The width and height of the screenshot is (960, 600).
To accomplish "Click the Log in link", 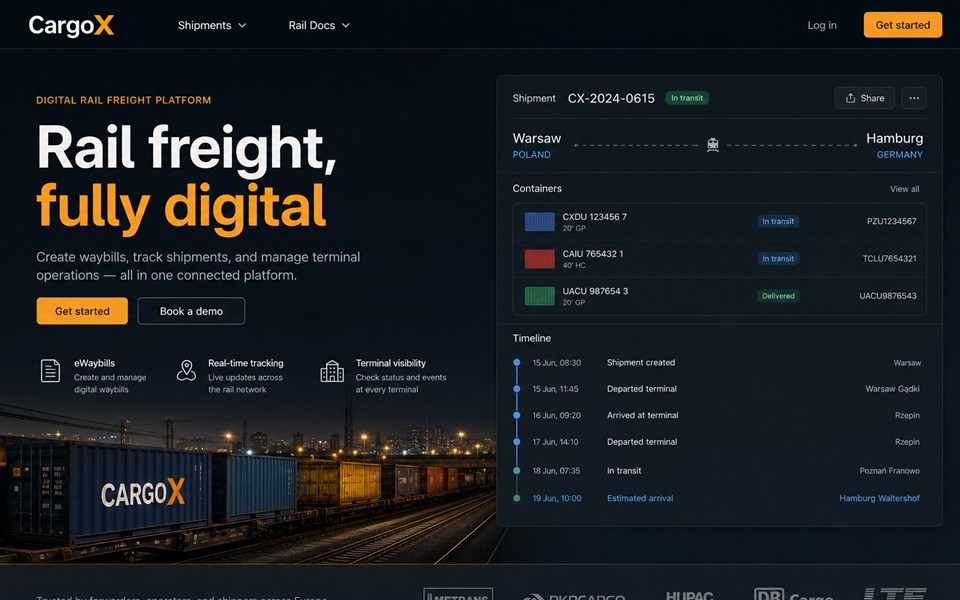I will (822, 25).
